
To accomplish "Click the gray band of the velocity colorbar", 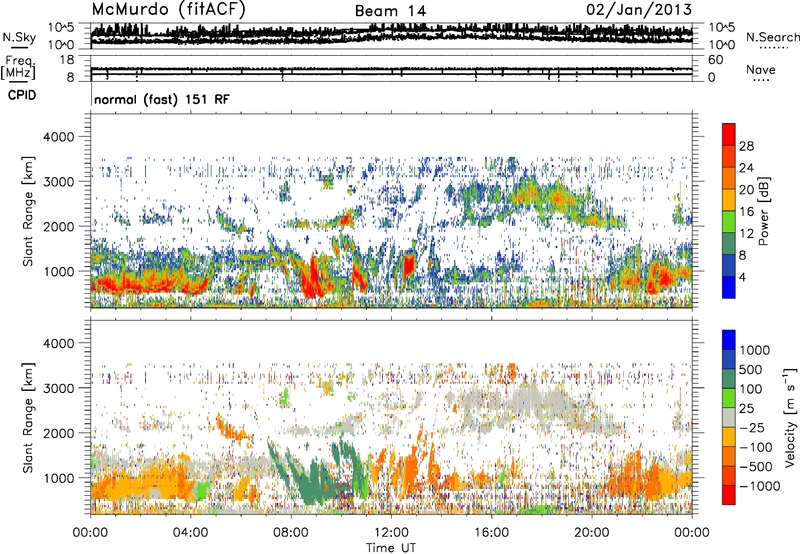I will (729, 418).
